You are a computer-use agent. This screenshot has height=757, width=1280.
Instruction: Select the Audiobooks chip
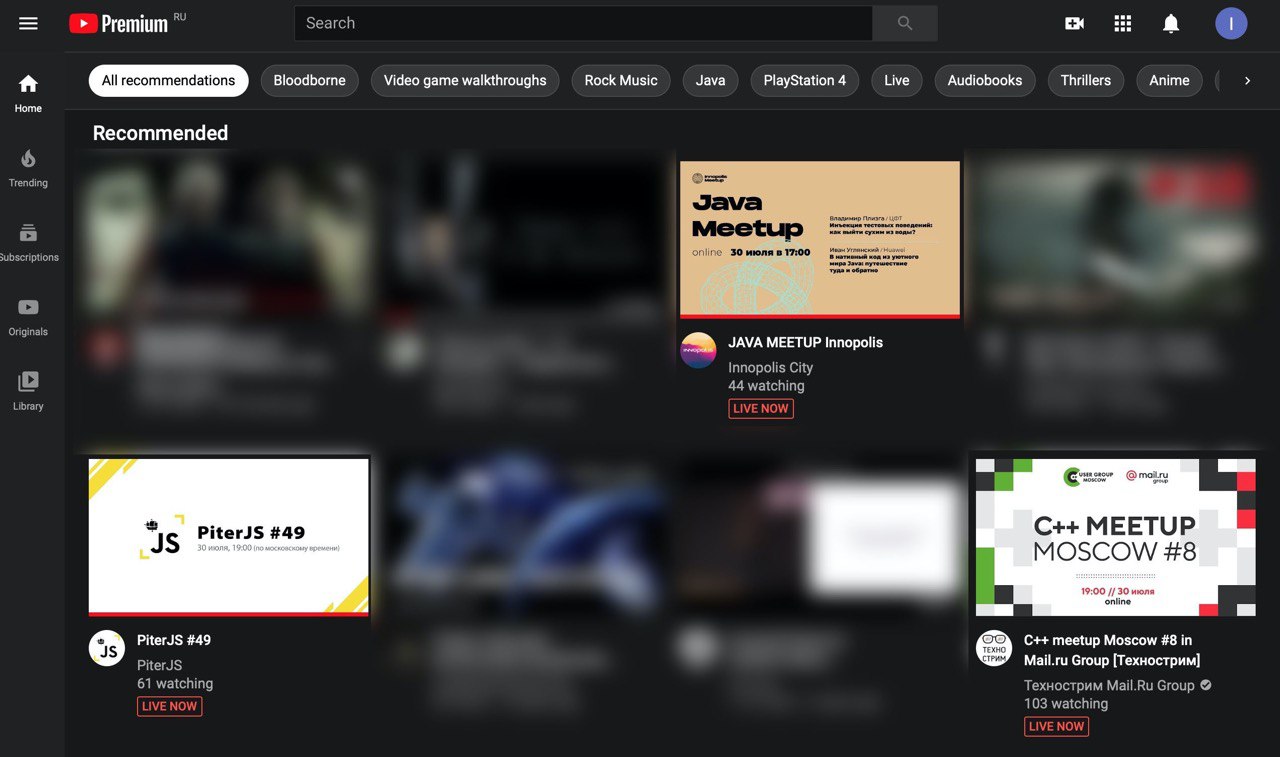(x=985, y=80)
